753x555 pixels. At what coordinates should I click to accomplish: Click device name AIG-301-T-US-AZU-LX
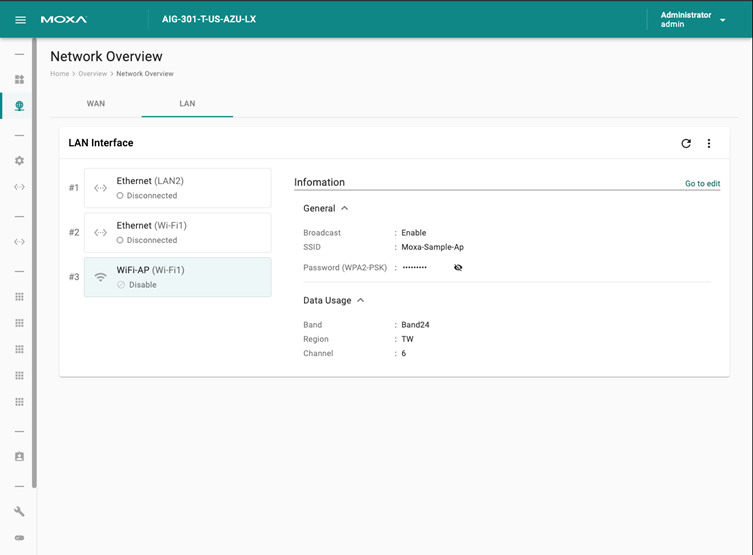[x=209, y=19]
